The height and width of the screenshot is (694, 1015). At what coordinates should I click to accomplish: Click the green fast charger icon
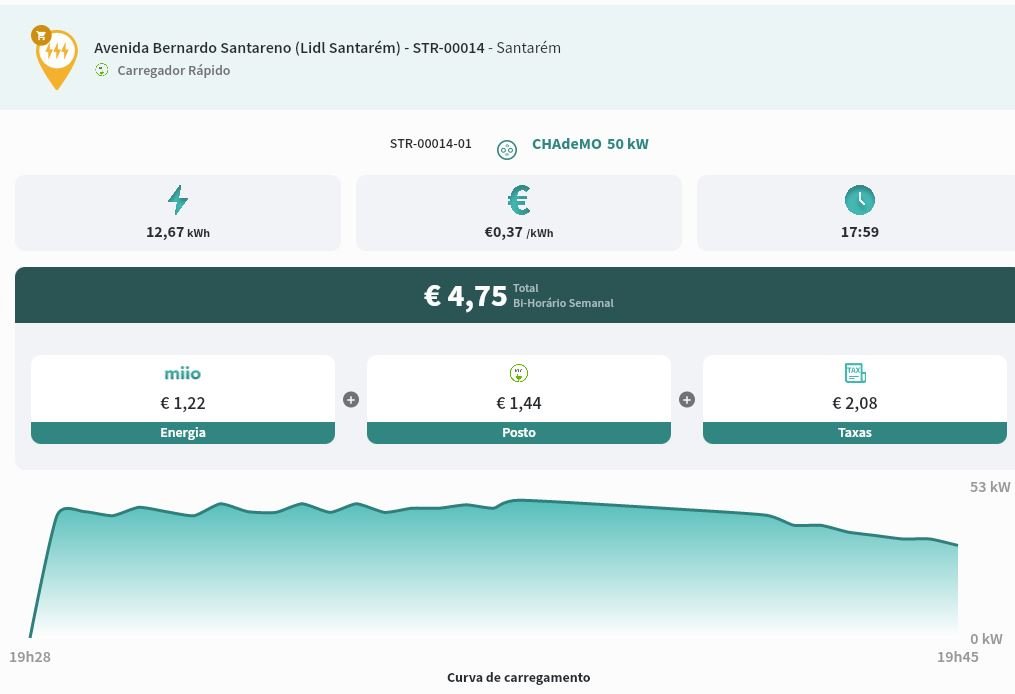(102, 70)
